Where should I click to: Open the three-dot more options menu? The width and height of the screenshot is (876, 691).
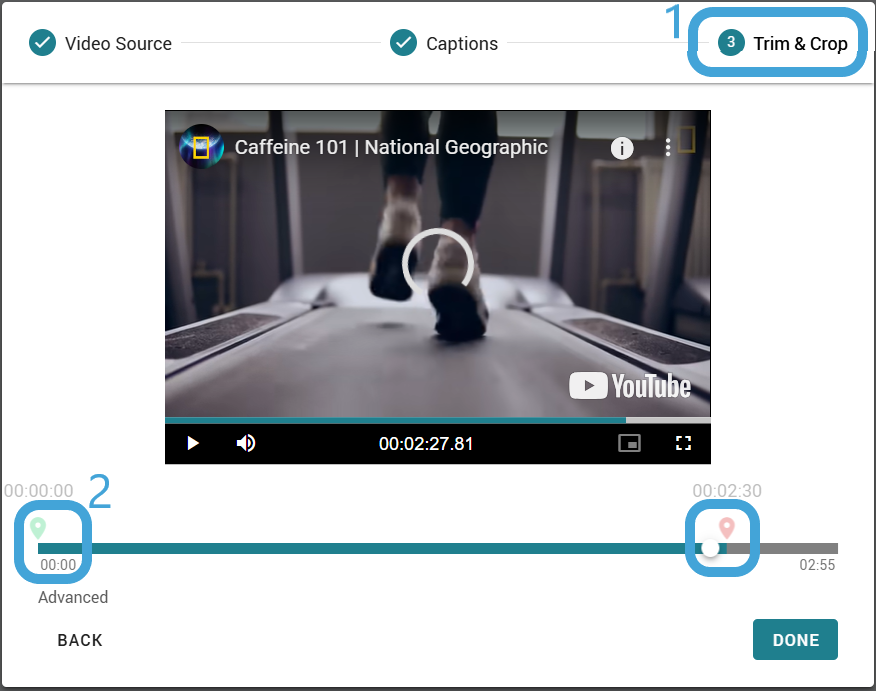tap(667, 147)
